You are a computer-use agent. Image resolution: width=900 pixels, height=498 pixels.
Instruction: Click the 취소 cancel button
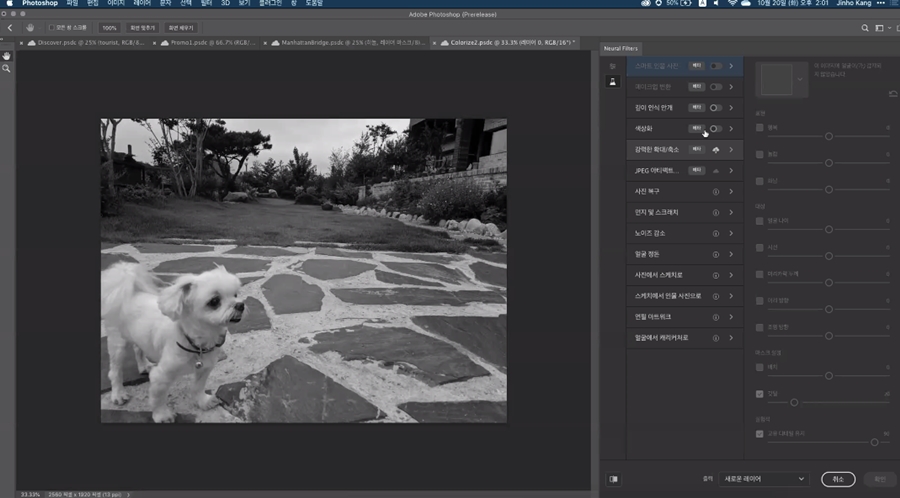(838, 479)
